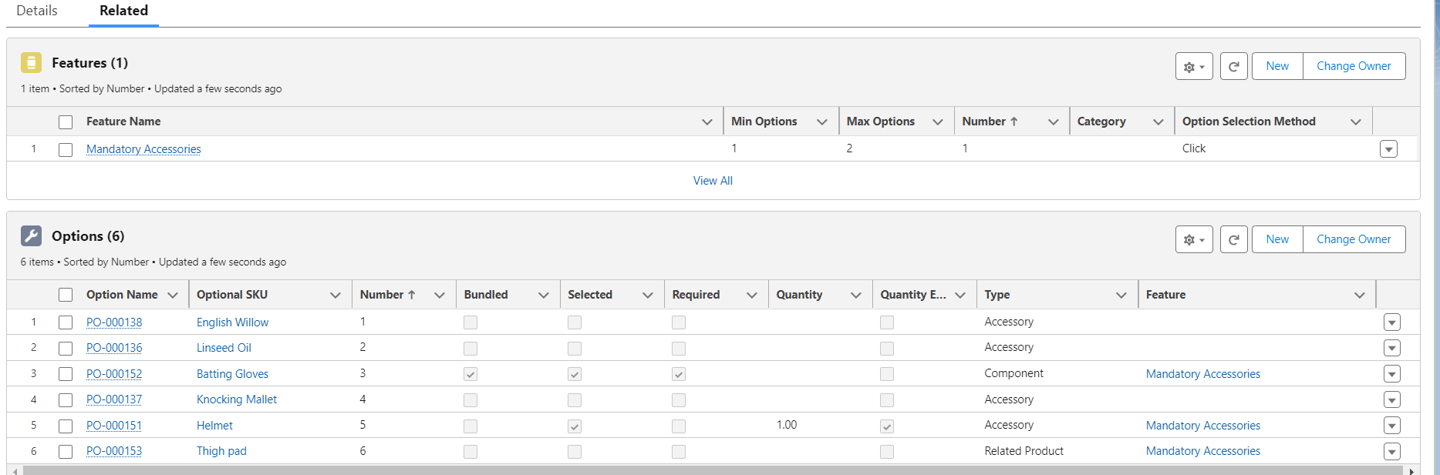Refresh the Options related list
This screenshot has width=1440, height=475.
tap(1234, 240)
